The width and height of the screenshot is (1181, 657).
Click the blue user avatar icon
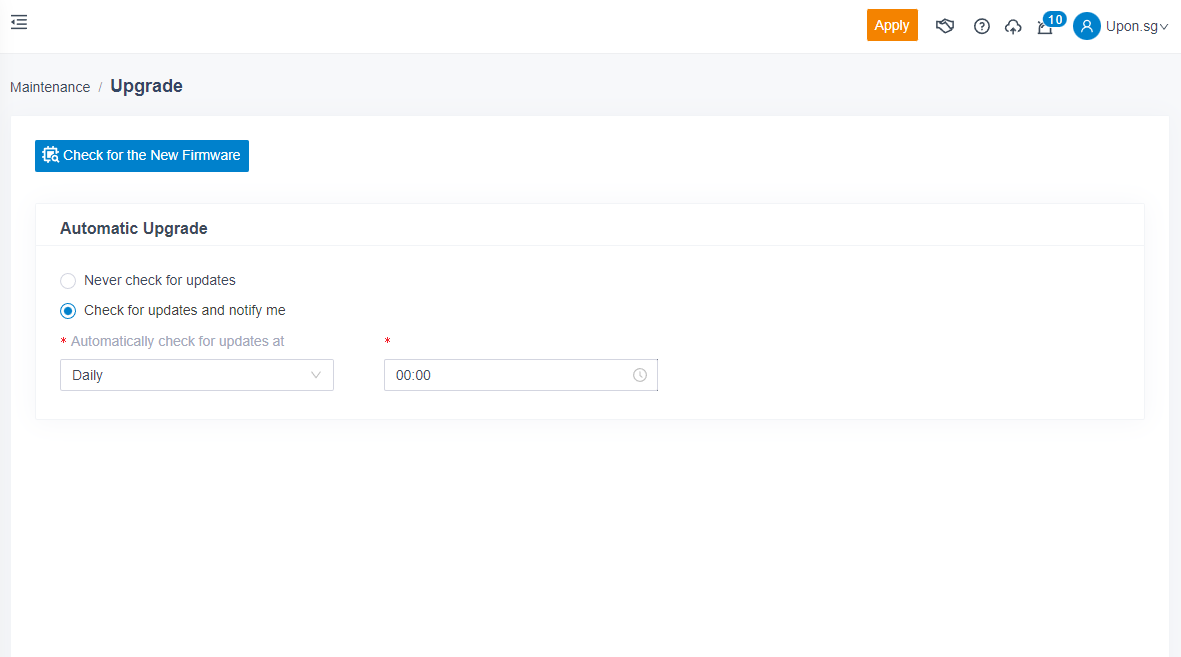tap(1087, 26)
